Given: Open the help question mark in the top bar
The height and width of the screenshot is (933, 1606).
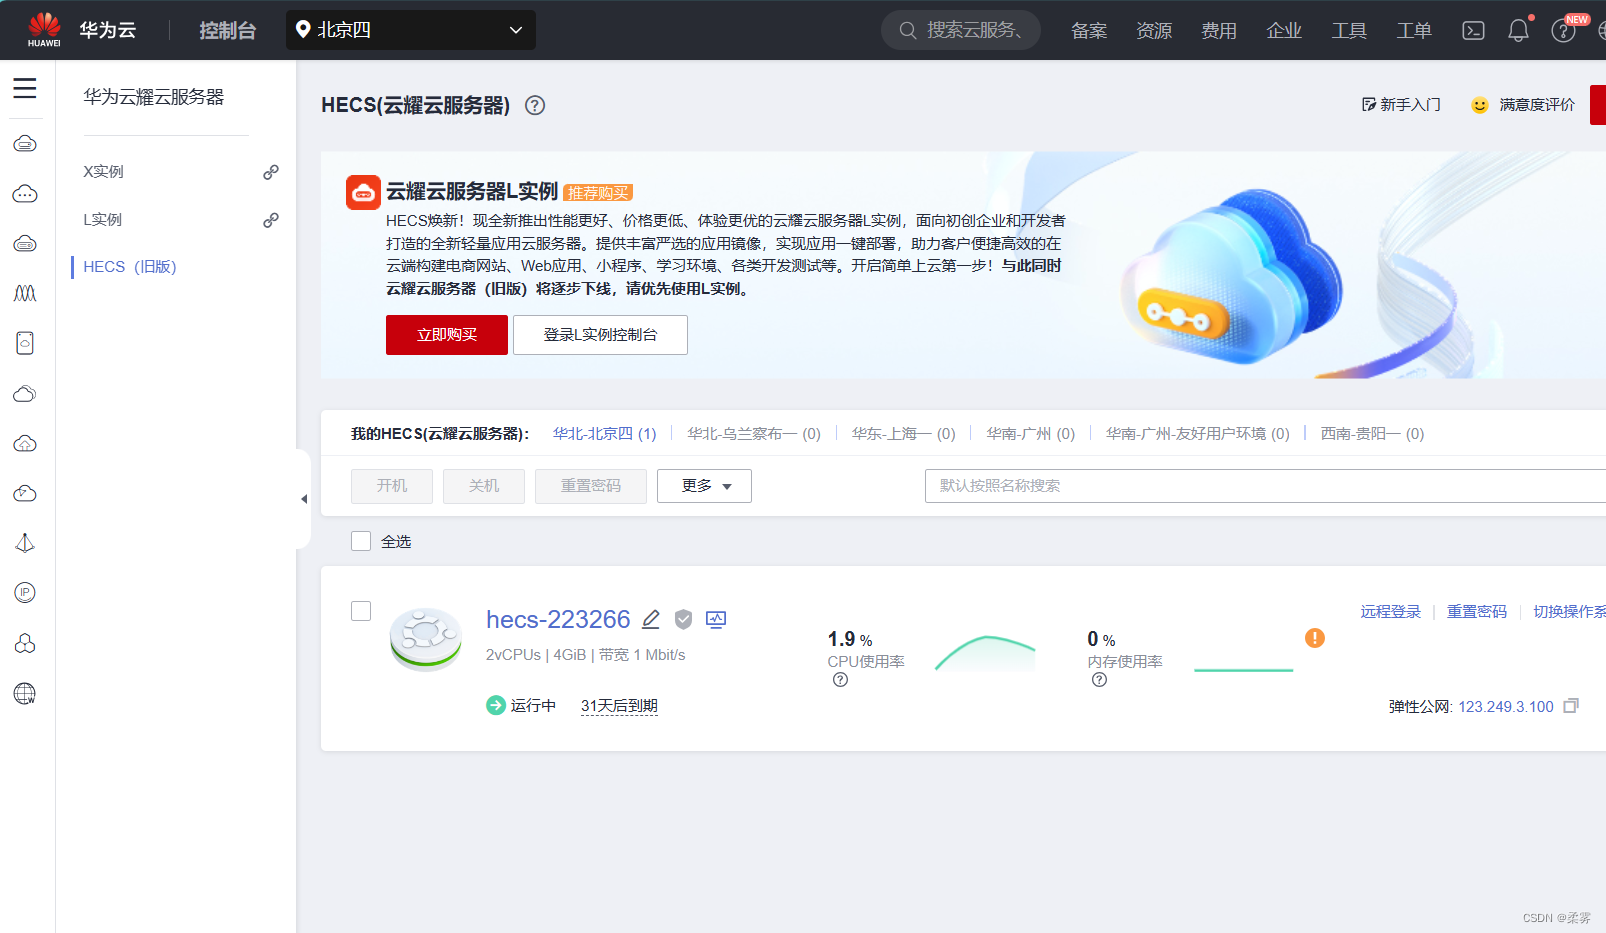Looking at the screenshot, I should tap(1563, 31).
